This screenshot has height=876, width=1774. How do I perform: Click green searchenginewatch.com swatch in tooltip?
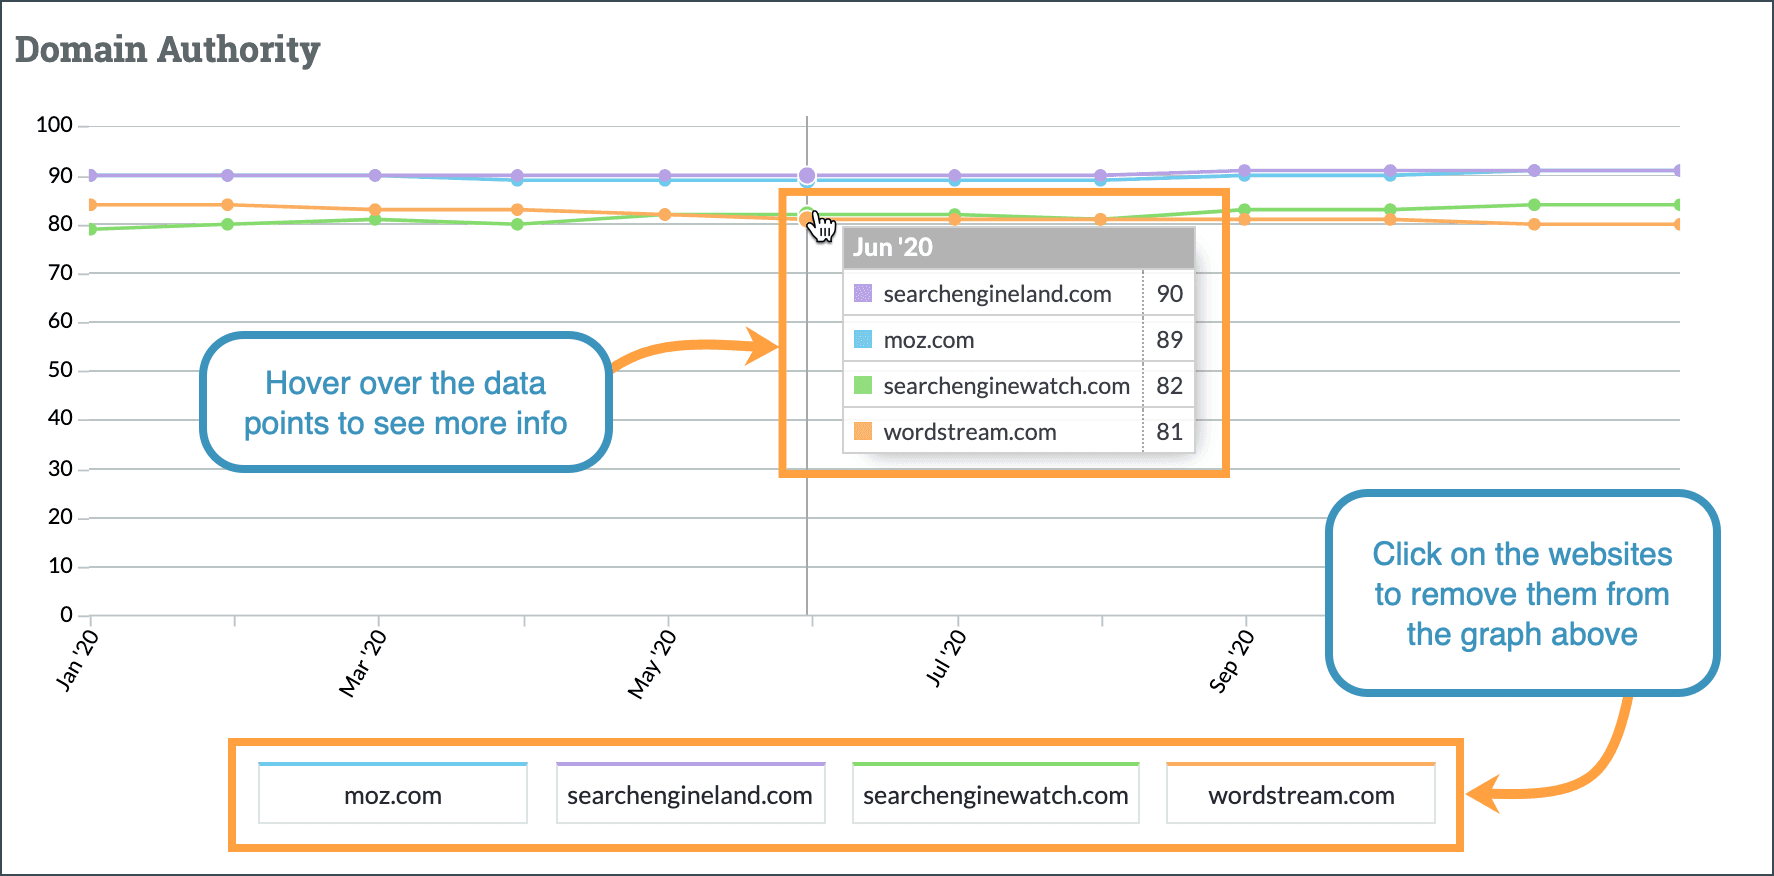(863, 386)
